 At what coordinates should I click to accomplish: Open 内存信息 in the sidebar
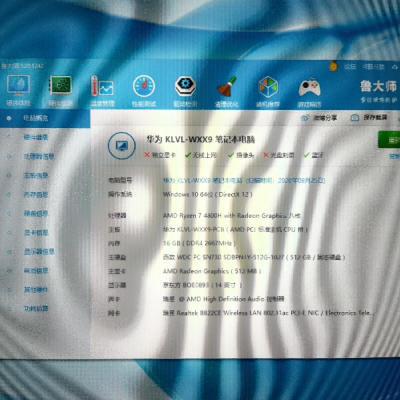pyautogui.click(x=36, y=194)
